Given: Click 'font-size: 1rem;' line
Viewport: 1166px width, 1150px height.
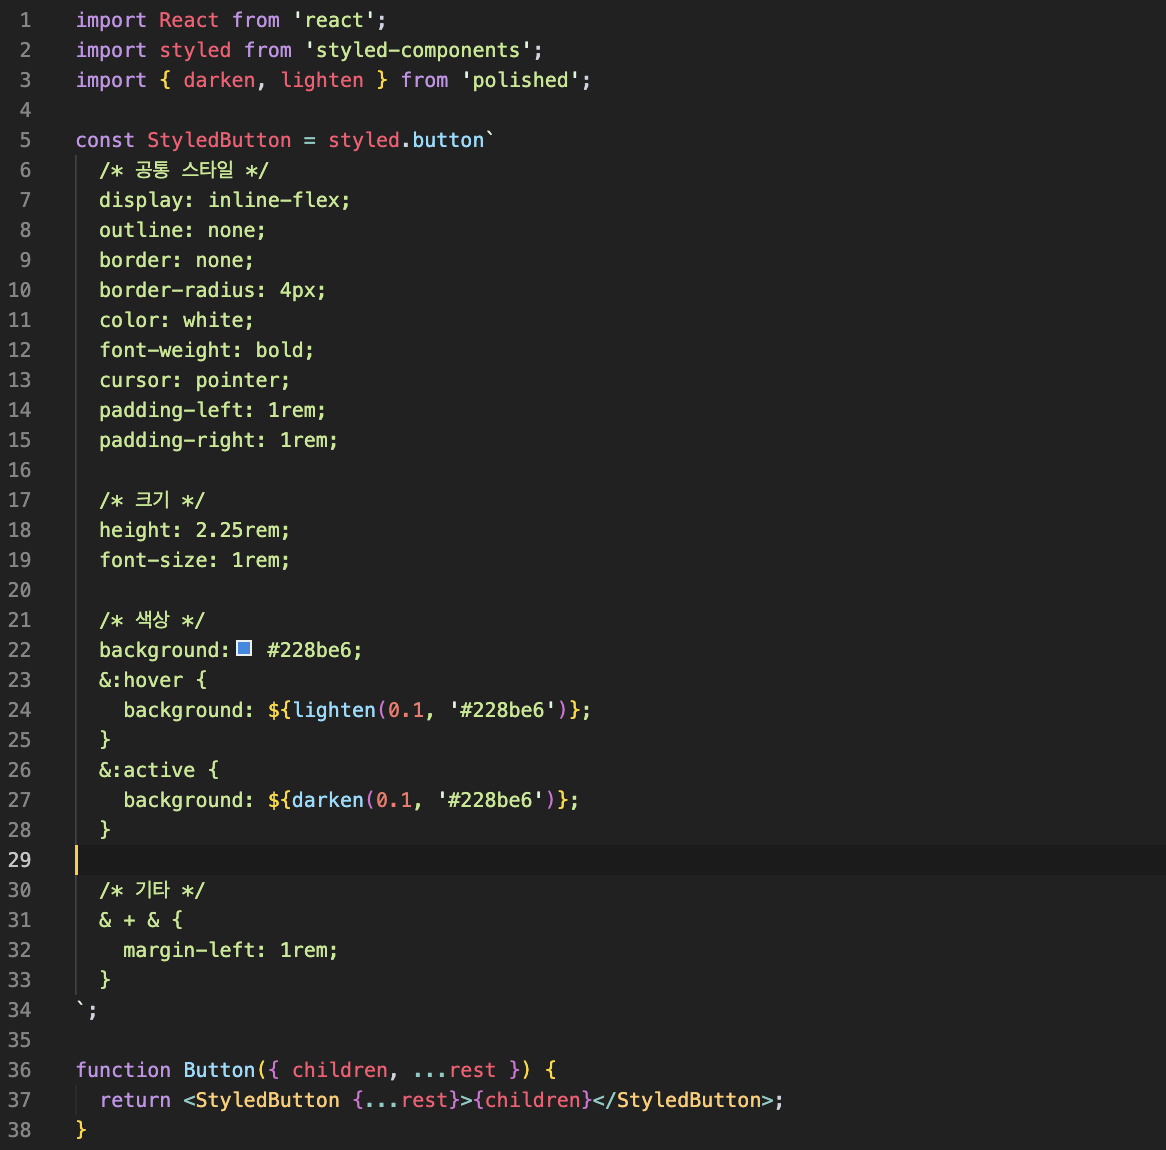Looking at the screenshot, I should tap(195, 559).
